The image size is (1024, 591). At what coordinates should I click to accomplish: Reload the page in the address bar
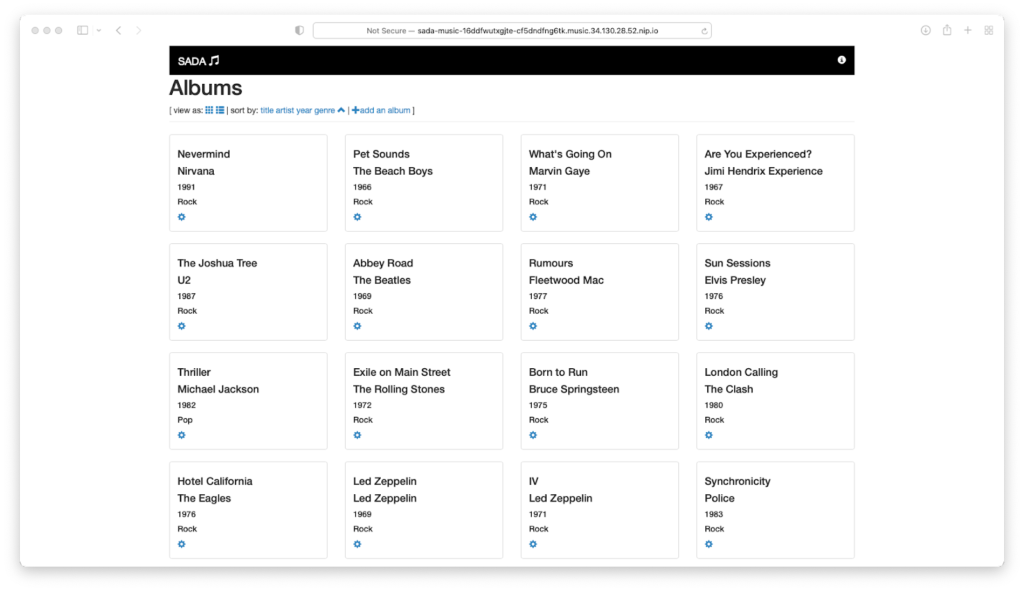click(x=704, y=31)
